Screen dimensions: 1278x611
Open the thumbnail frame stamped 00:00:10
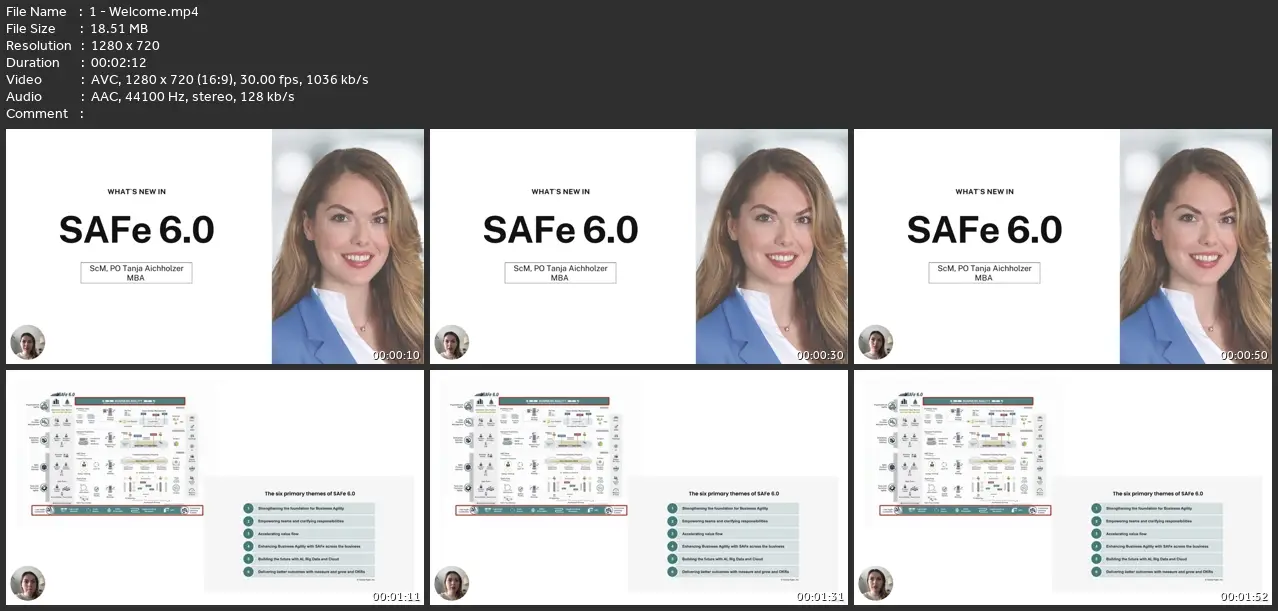point(215,246)
